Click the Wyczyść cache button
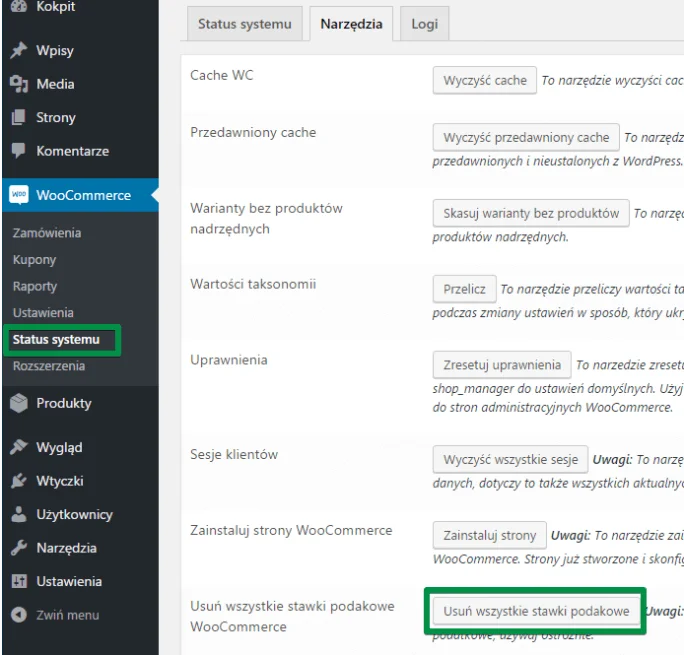The height and width of the screenshot is (655, 684). (x=485, y=80)
